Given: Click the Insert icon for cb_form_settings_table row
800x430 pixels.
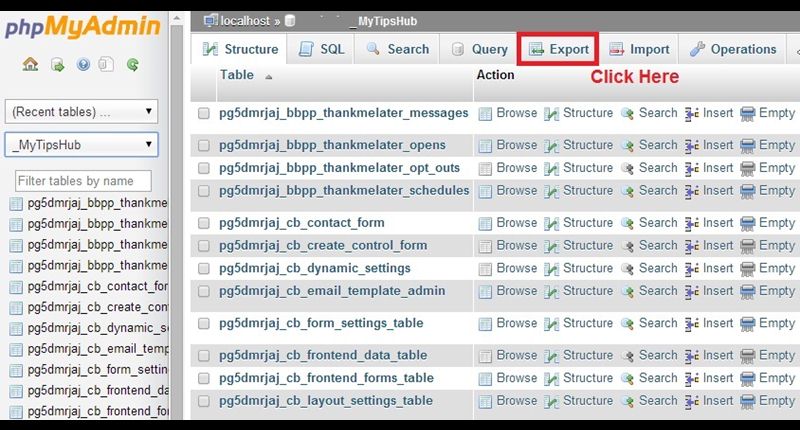Looking at the screenshot, I should pos(692,324).
